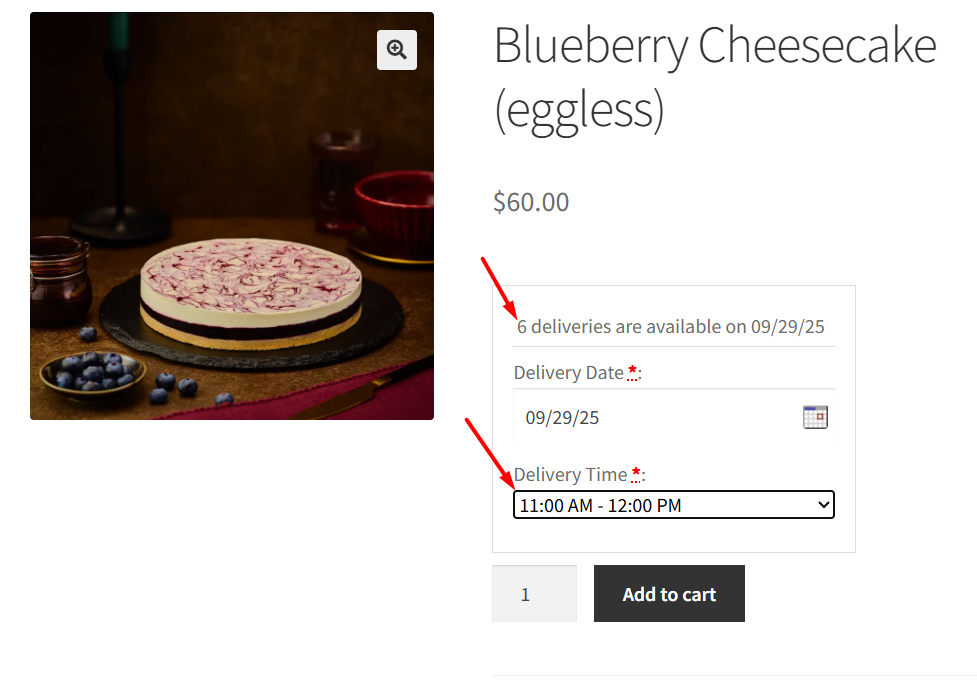Click the Delivery Date label
The image size is (977, 689).
[x=568, y=373]
